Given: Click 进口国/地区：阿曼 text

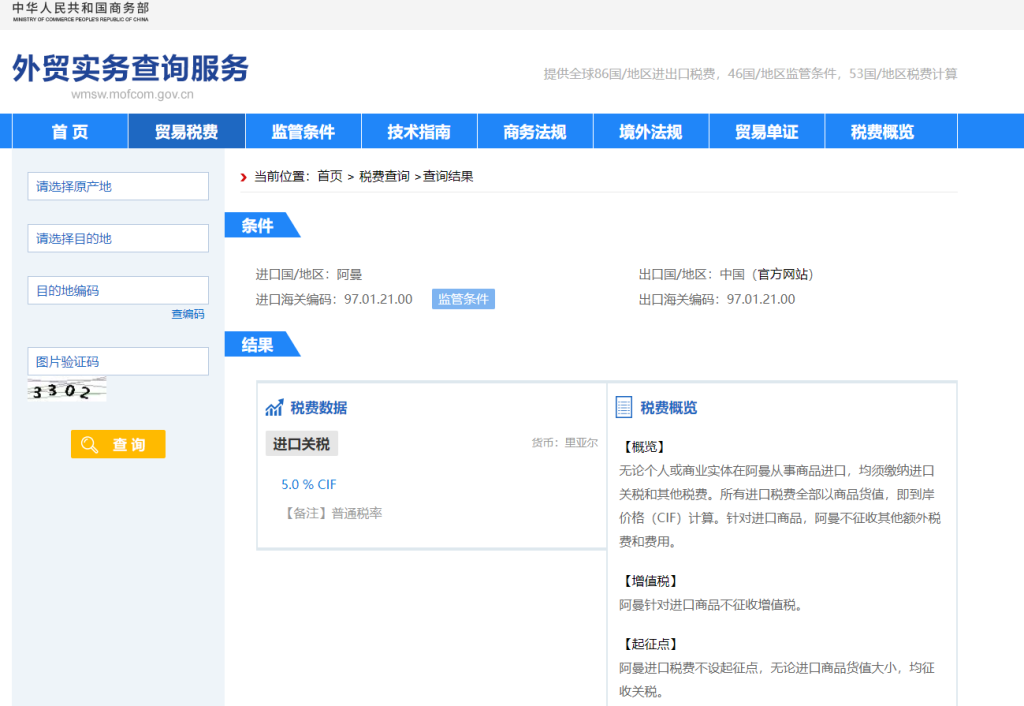Looking at the screenshot, I should pos(309,274).
